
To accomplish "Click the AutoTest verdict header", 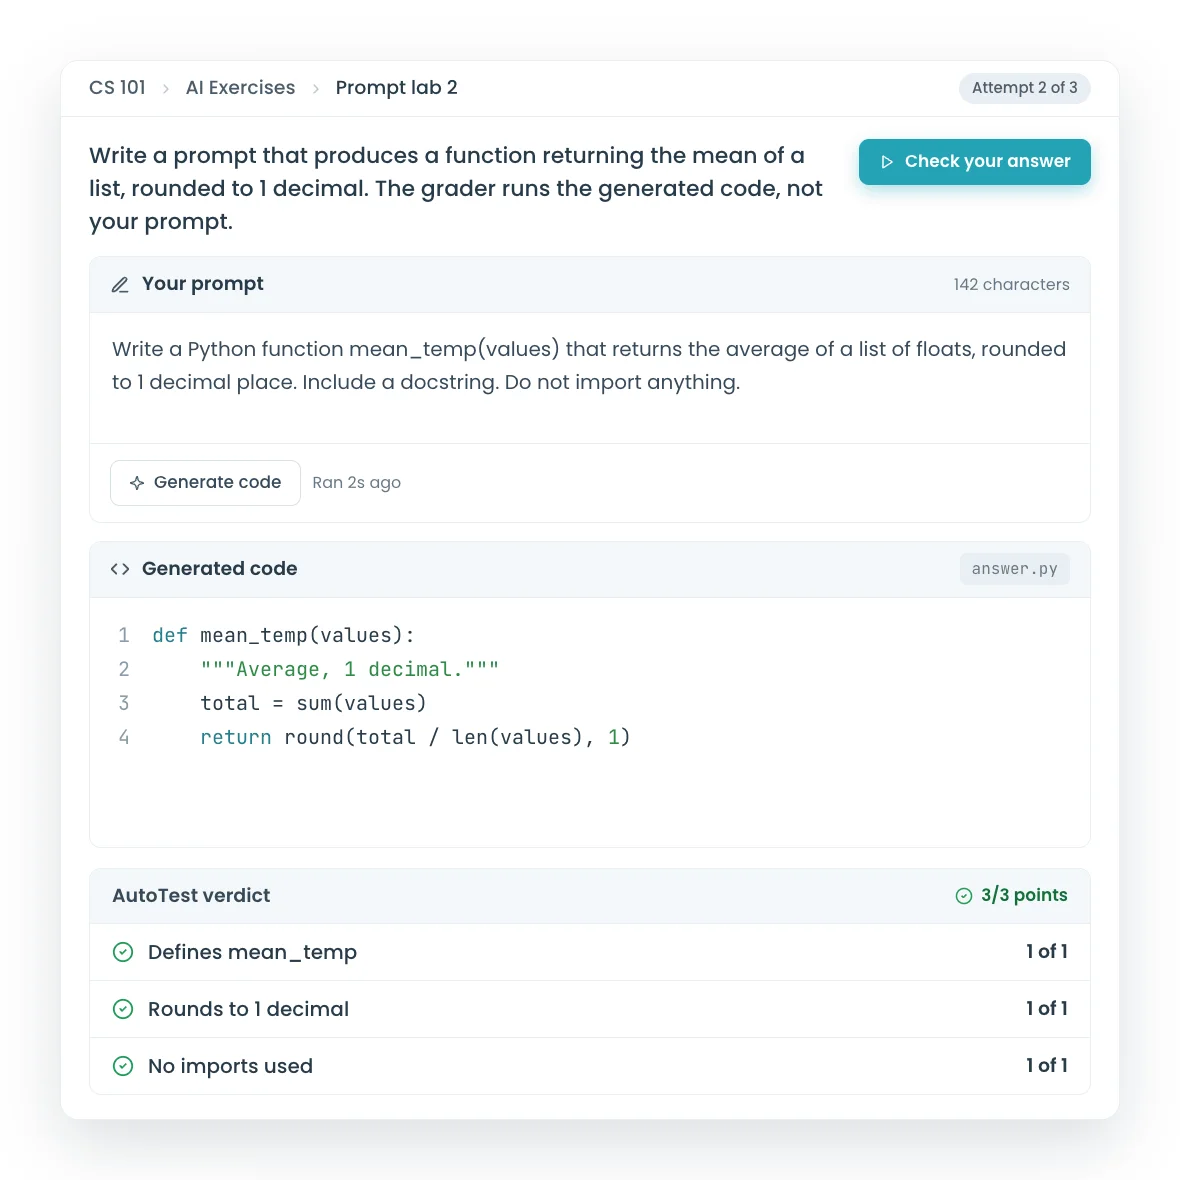I will coord(590,896).
